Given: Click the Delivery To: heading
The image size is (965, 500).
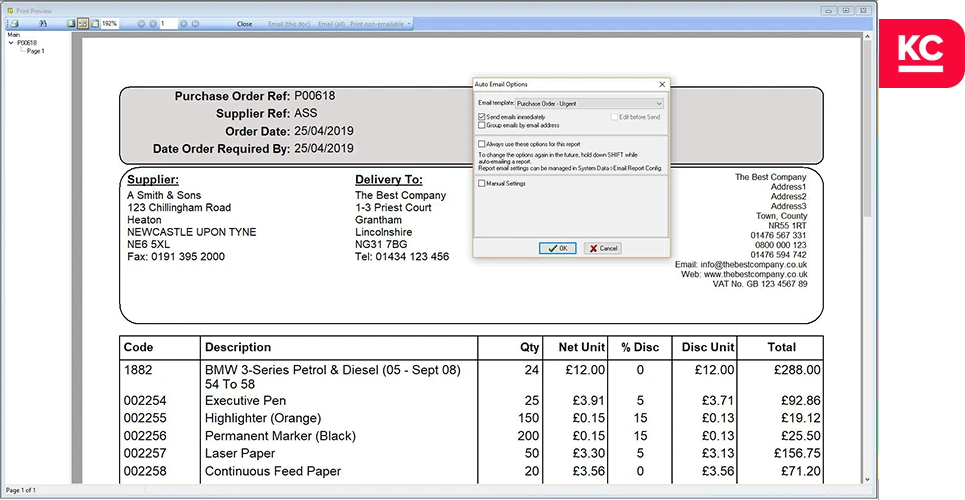Looking at the screenshot, I should pos(389,180).
